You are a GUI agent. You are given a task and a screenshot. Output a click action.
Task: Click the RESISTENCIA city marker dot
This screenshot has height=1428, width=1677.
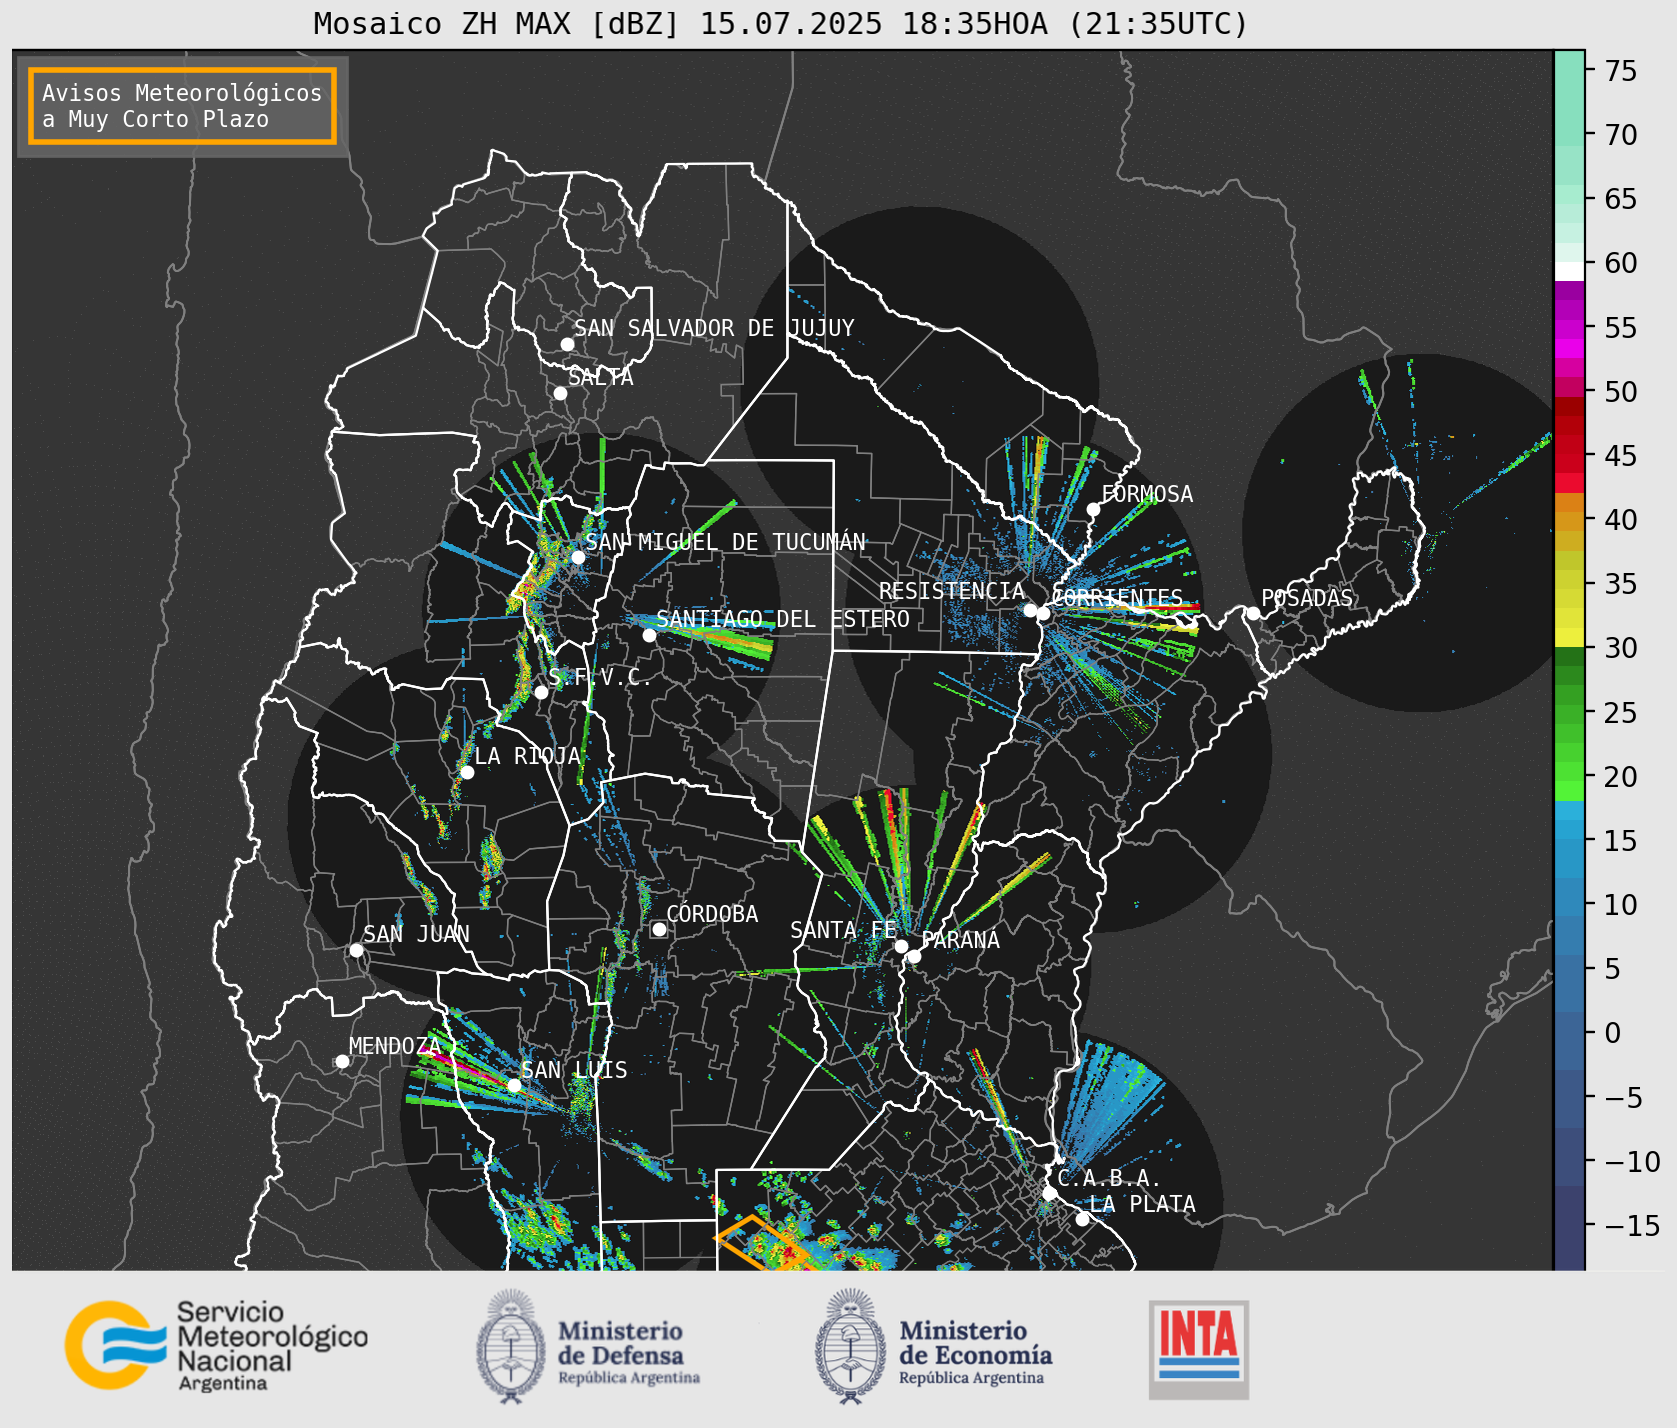click(x=1030, y=610)
